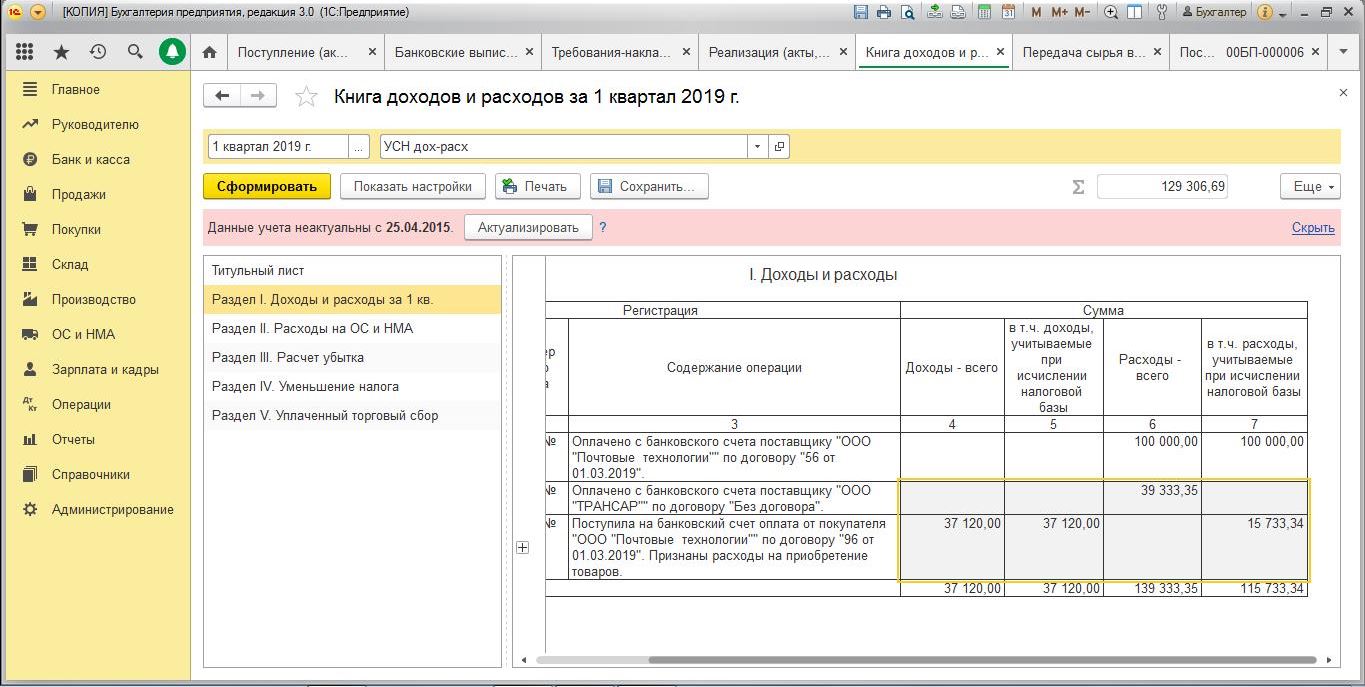Open the history clock icon
Viewport: 1365px width, 687px height.
pyautogui.click(x=98, y=52)
